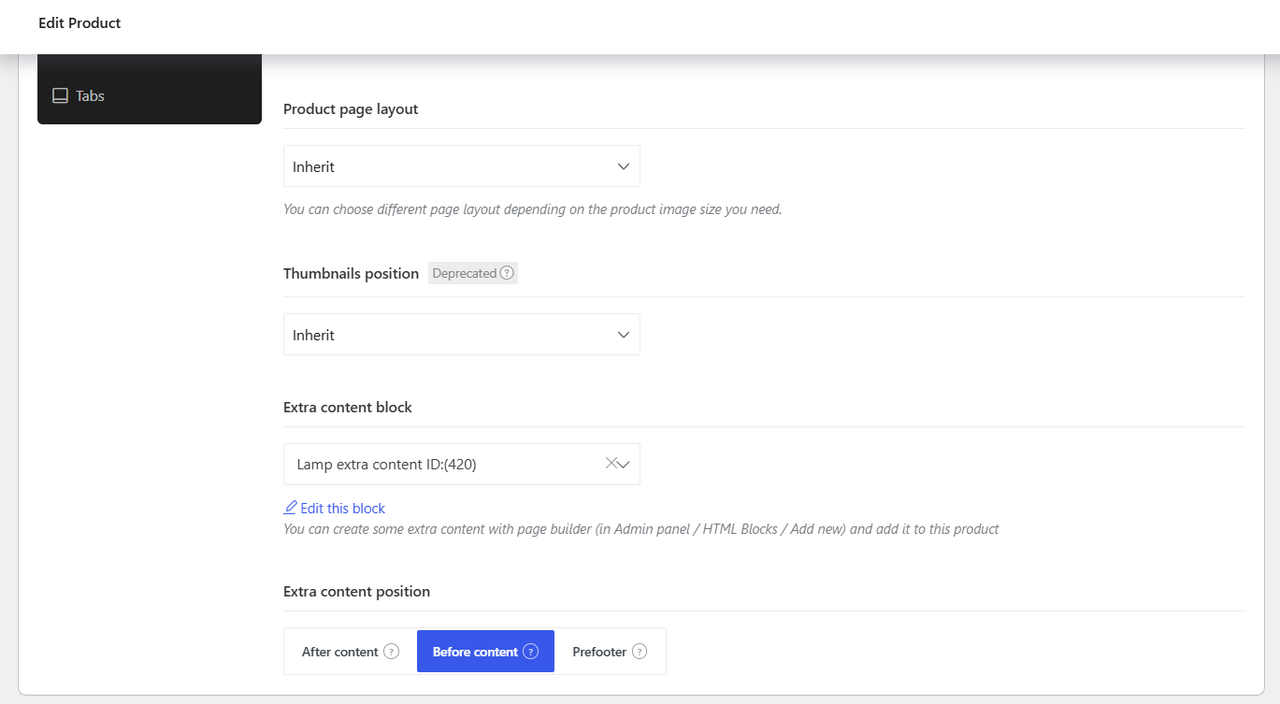Open the Tabs sidebar item
The width and height of the screenshot is (1280, 704).
pyautogui.click(x=149, y=96)
